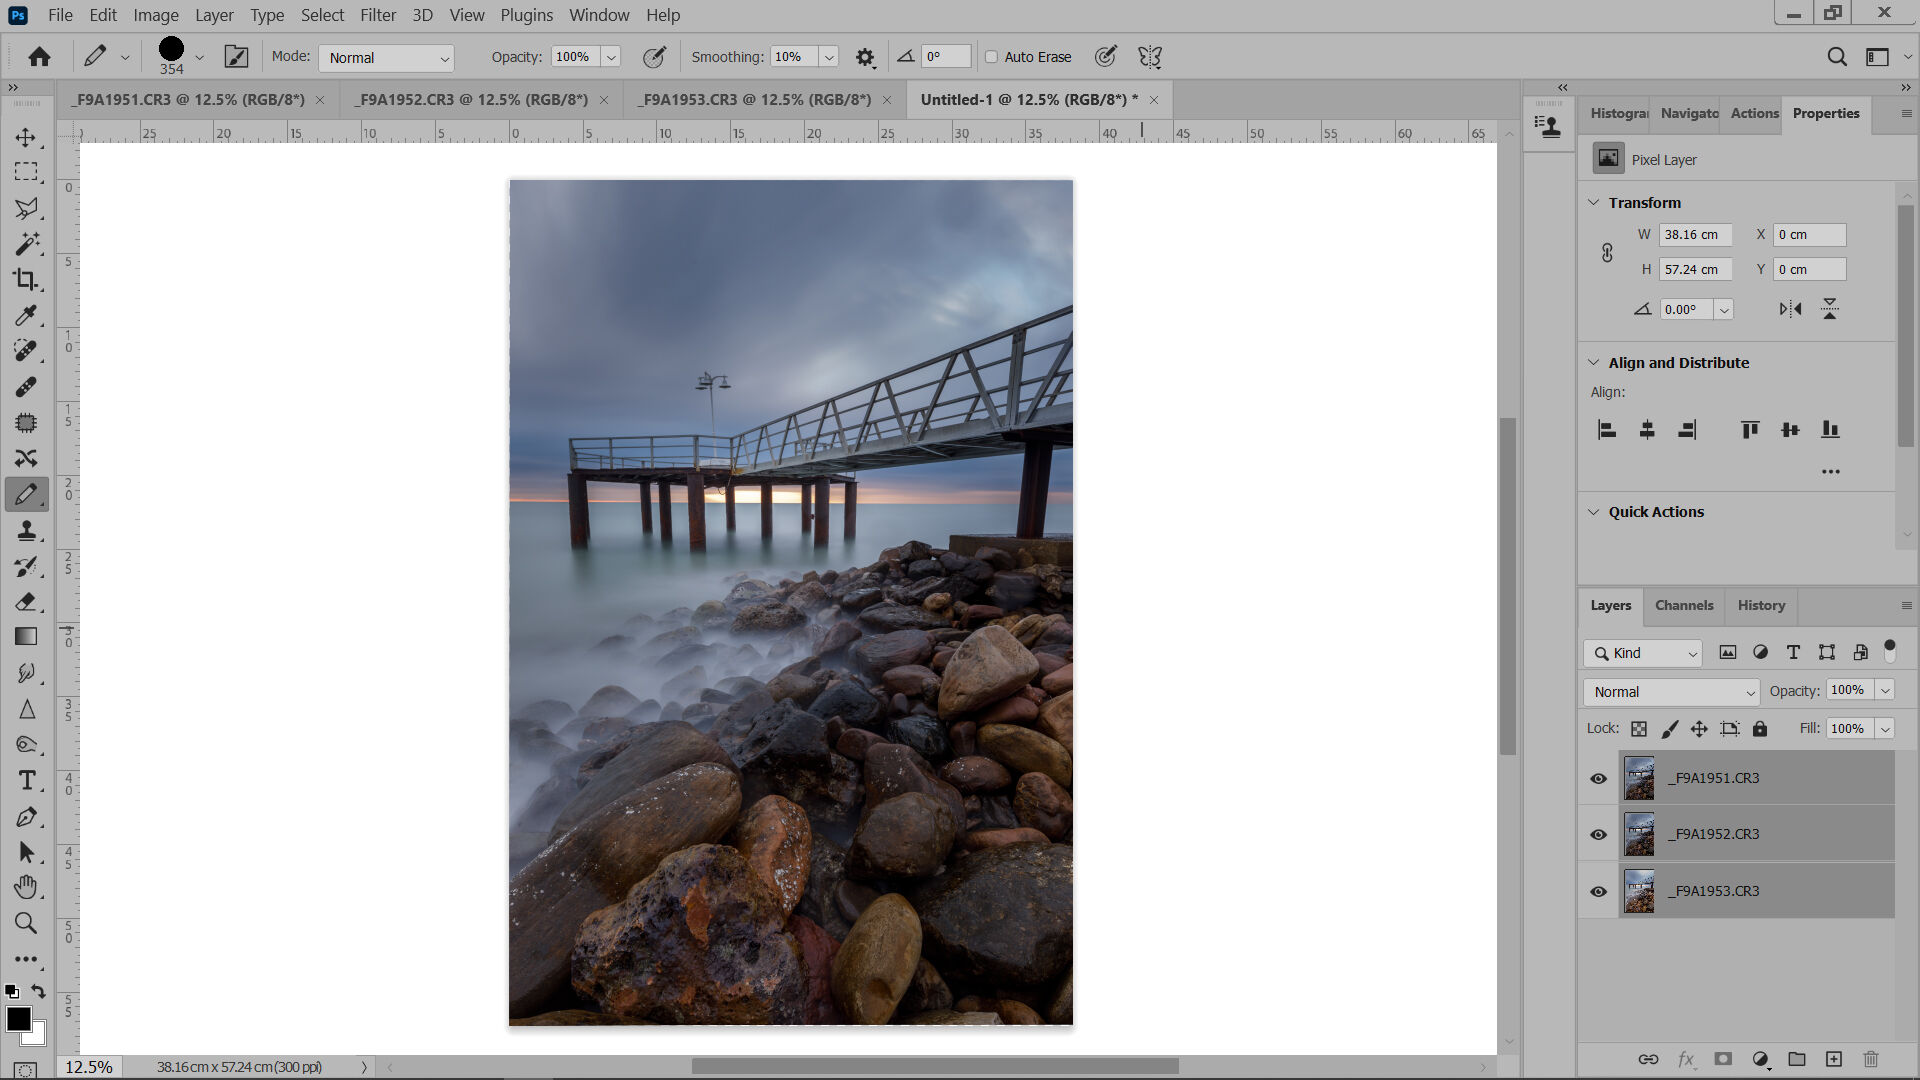
Task: Open the Mode Normal dropdown
Action: click(x=386, y=58)
